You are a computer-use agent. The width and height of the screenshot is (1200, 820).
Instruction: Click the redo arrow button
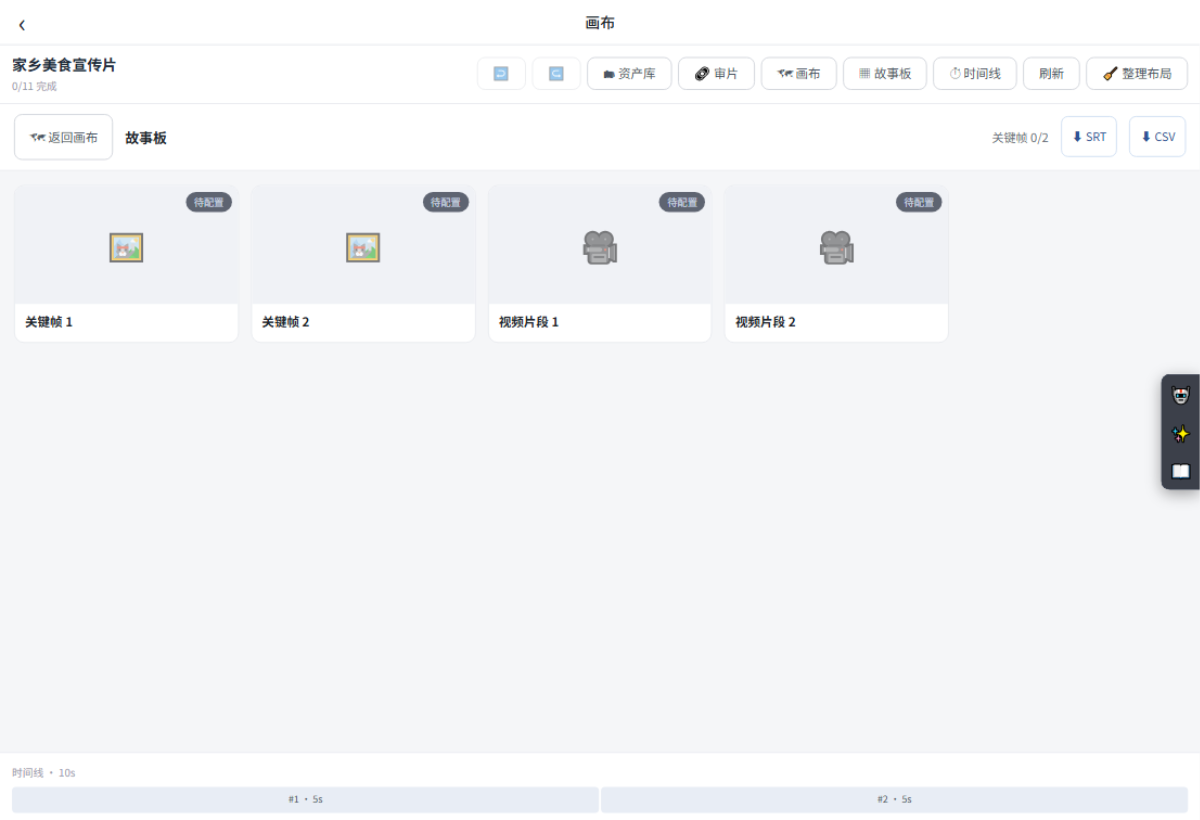point(556,74)
